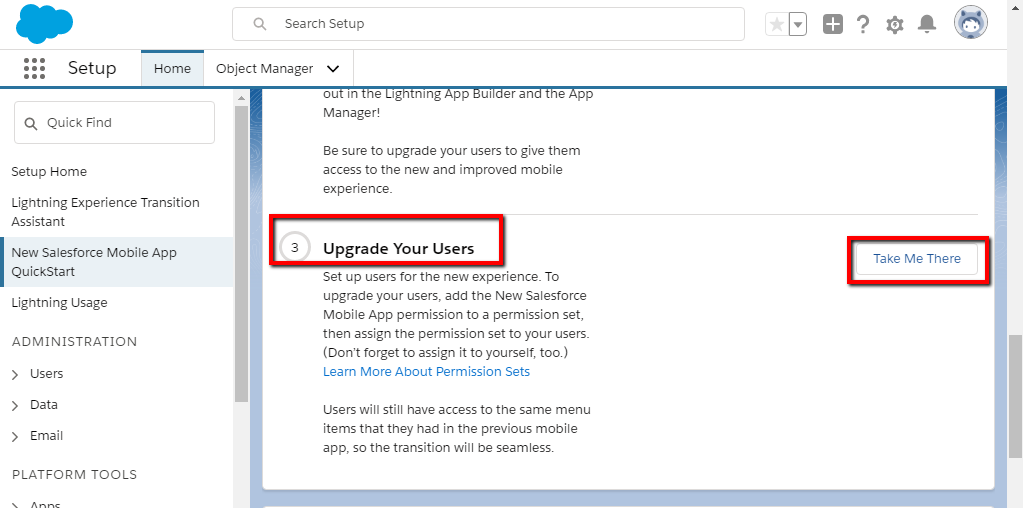Click the user profile avatar

point(970,23)
